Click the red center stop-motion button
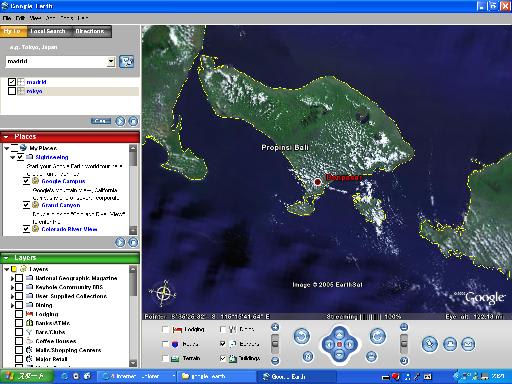This screenshot has width=512, height=384. 339,345
